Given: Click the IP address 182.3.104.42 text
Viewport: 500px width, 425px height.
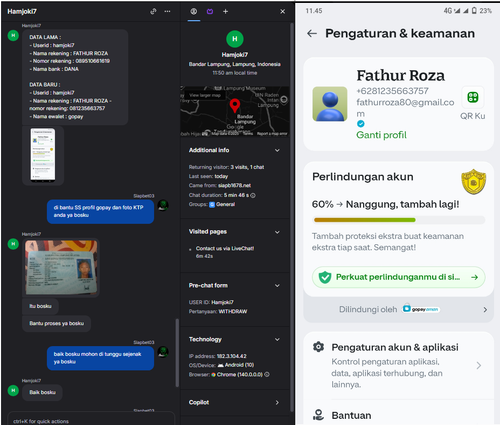Looking at the screenshot, I should (x=232, y=356).
